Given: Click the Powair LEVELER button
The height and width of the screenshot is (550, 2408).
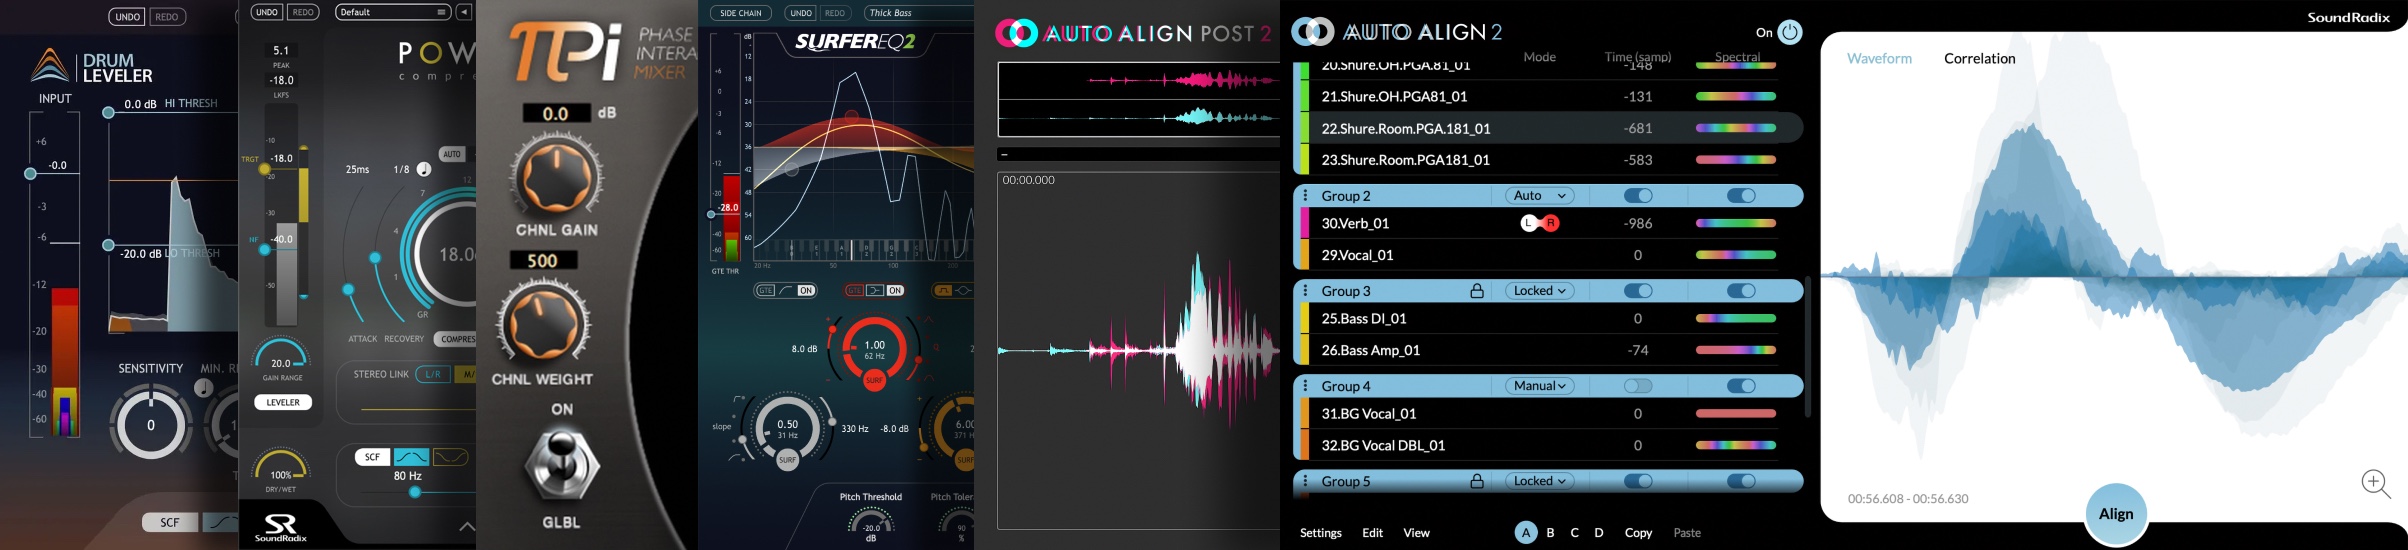Looking at the screenshot, I should coord(283,402).
